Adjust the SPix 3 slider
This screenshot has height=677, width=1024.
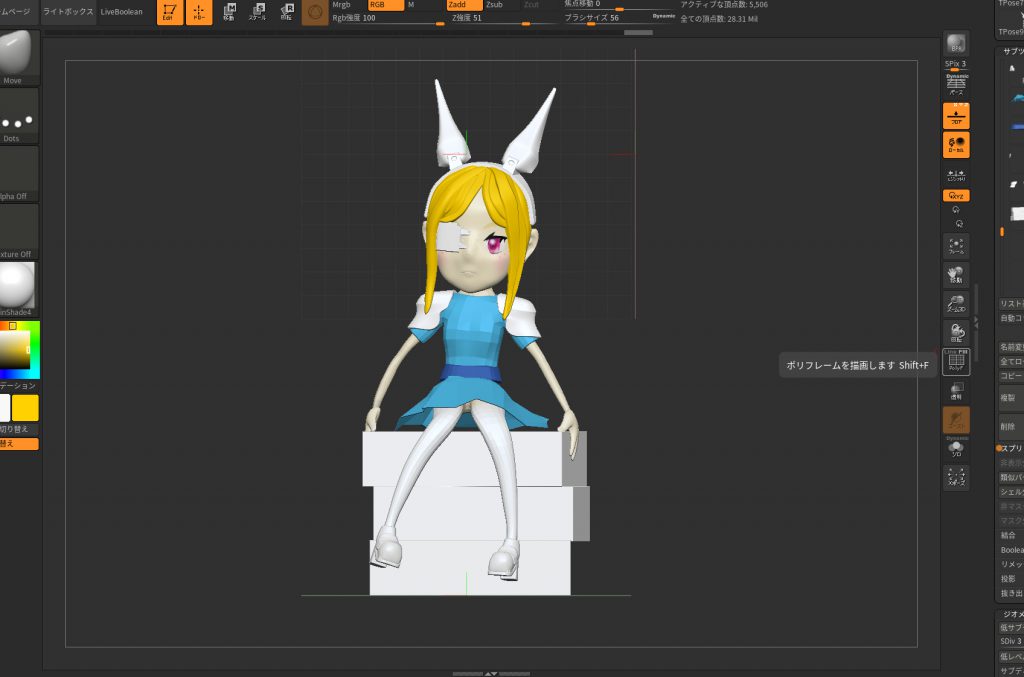pyautogui.click(x=955, y=65)
